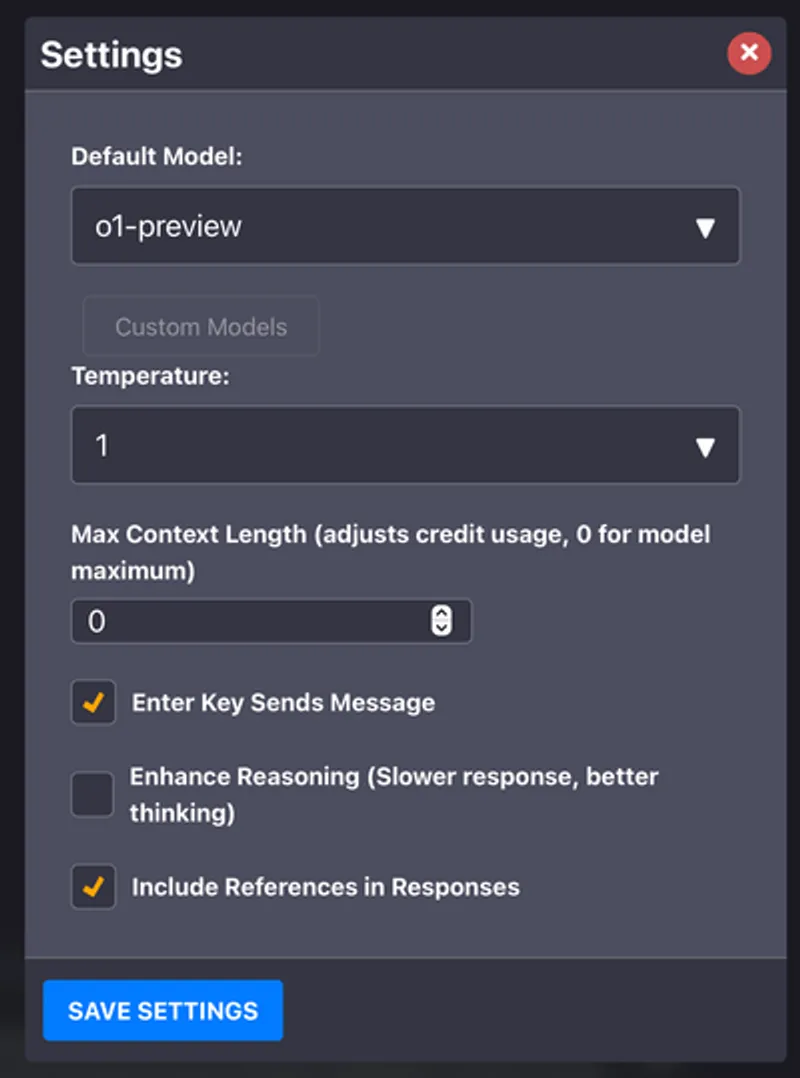This screenshot has height=1078, width=800.
Task: Click the checkmark icon next to Include References
Action: (92, 887)
